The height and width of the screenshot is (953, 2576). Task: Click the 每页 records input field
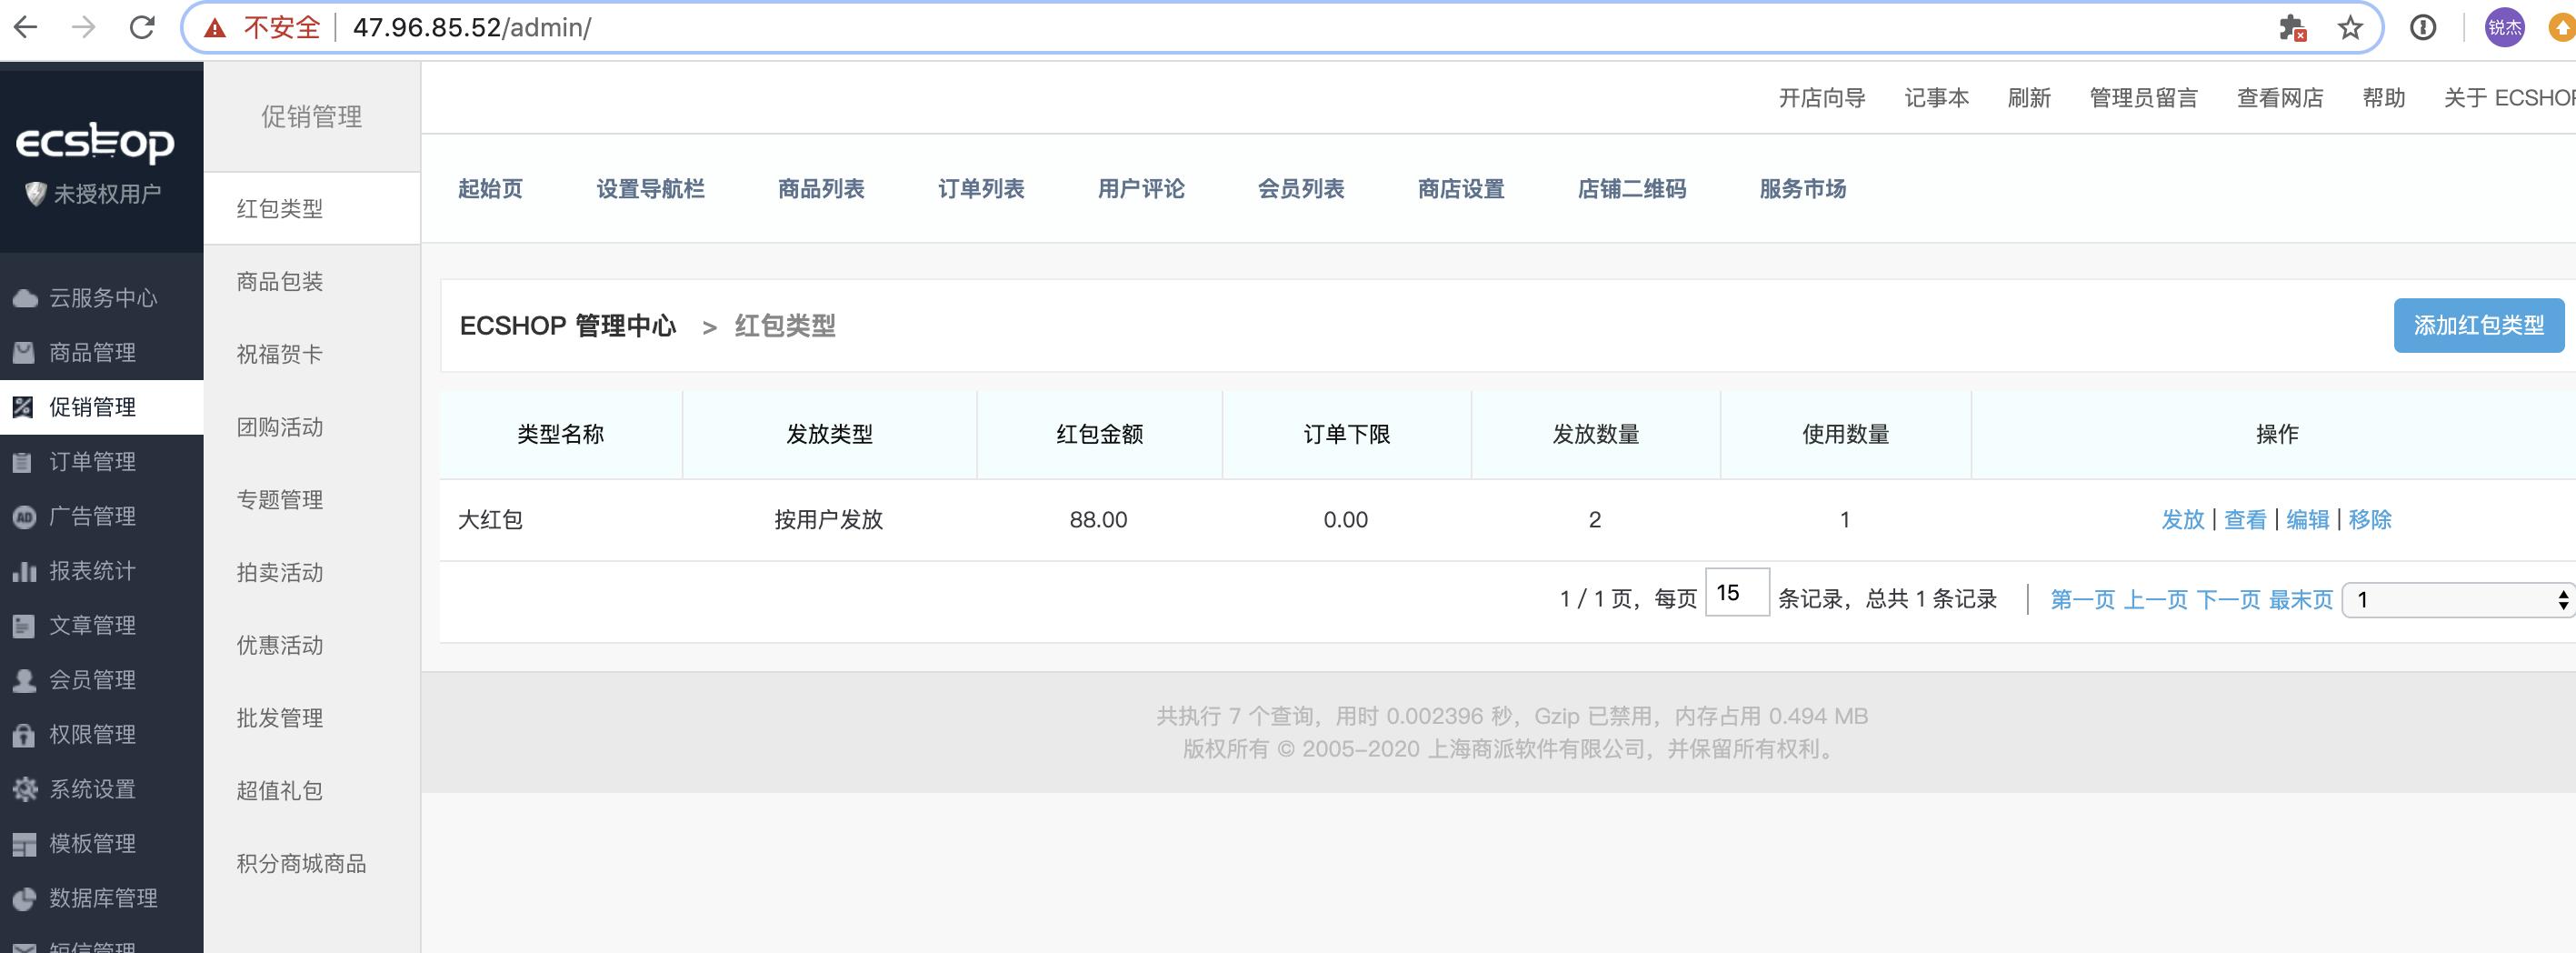click(1738, 596)
